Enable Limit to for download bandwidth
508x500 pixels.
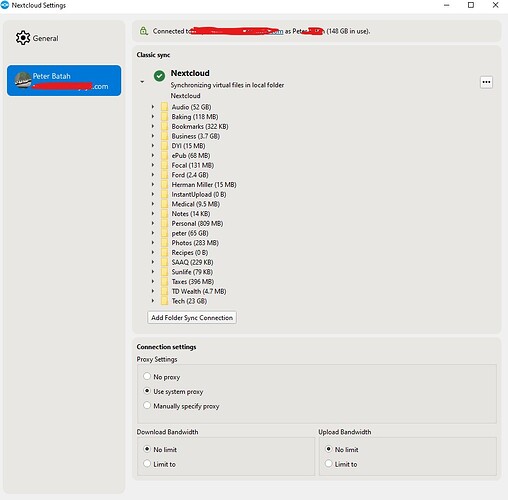click(x=147, y=463)
